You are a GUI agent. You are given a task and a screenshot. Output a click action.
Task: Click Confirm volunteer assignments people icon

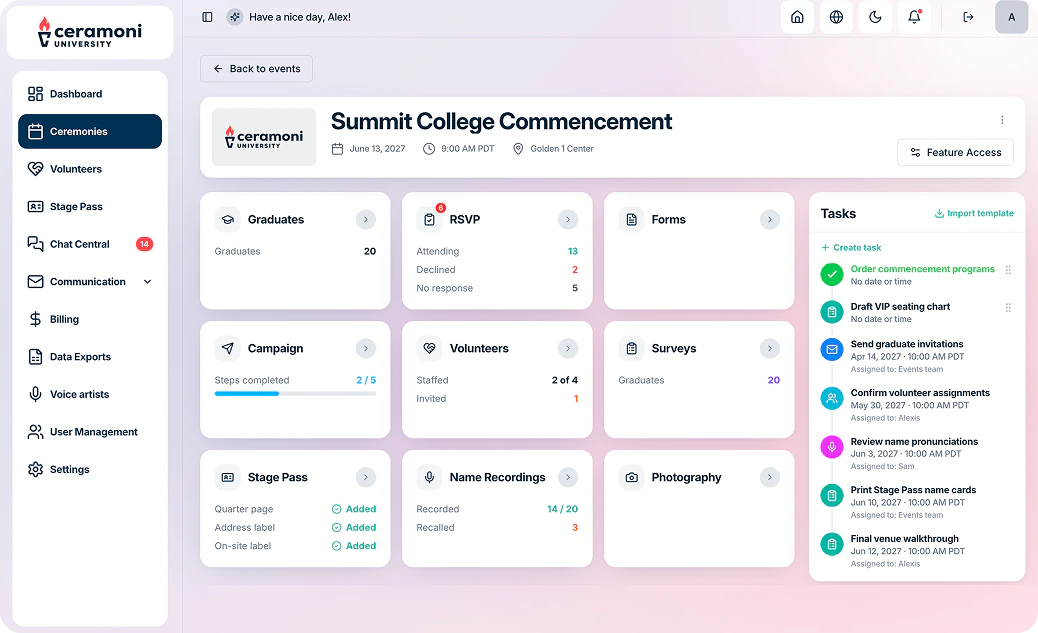(831, 399)
